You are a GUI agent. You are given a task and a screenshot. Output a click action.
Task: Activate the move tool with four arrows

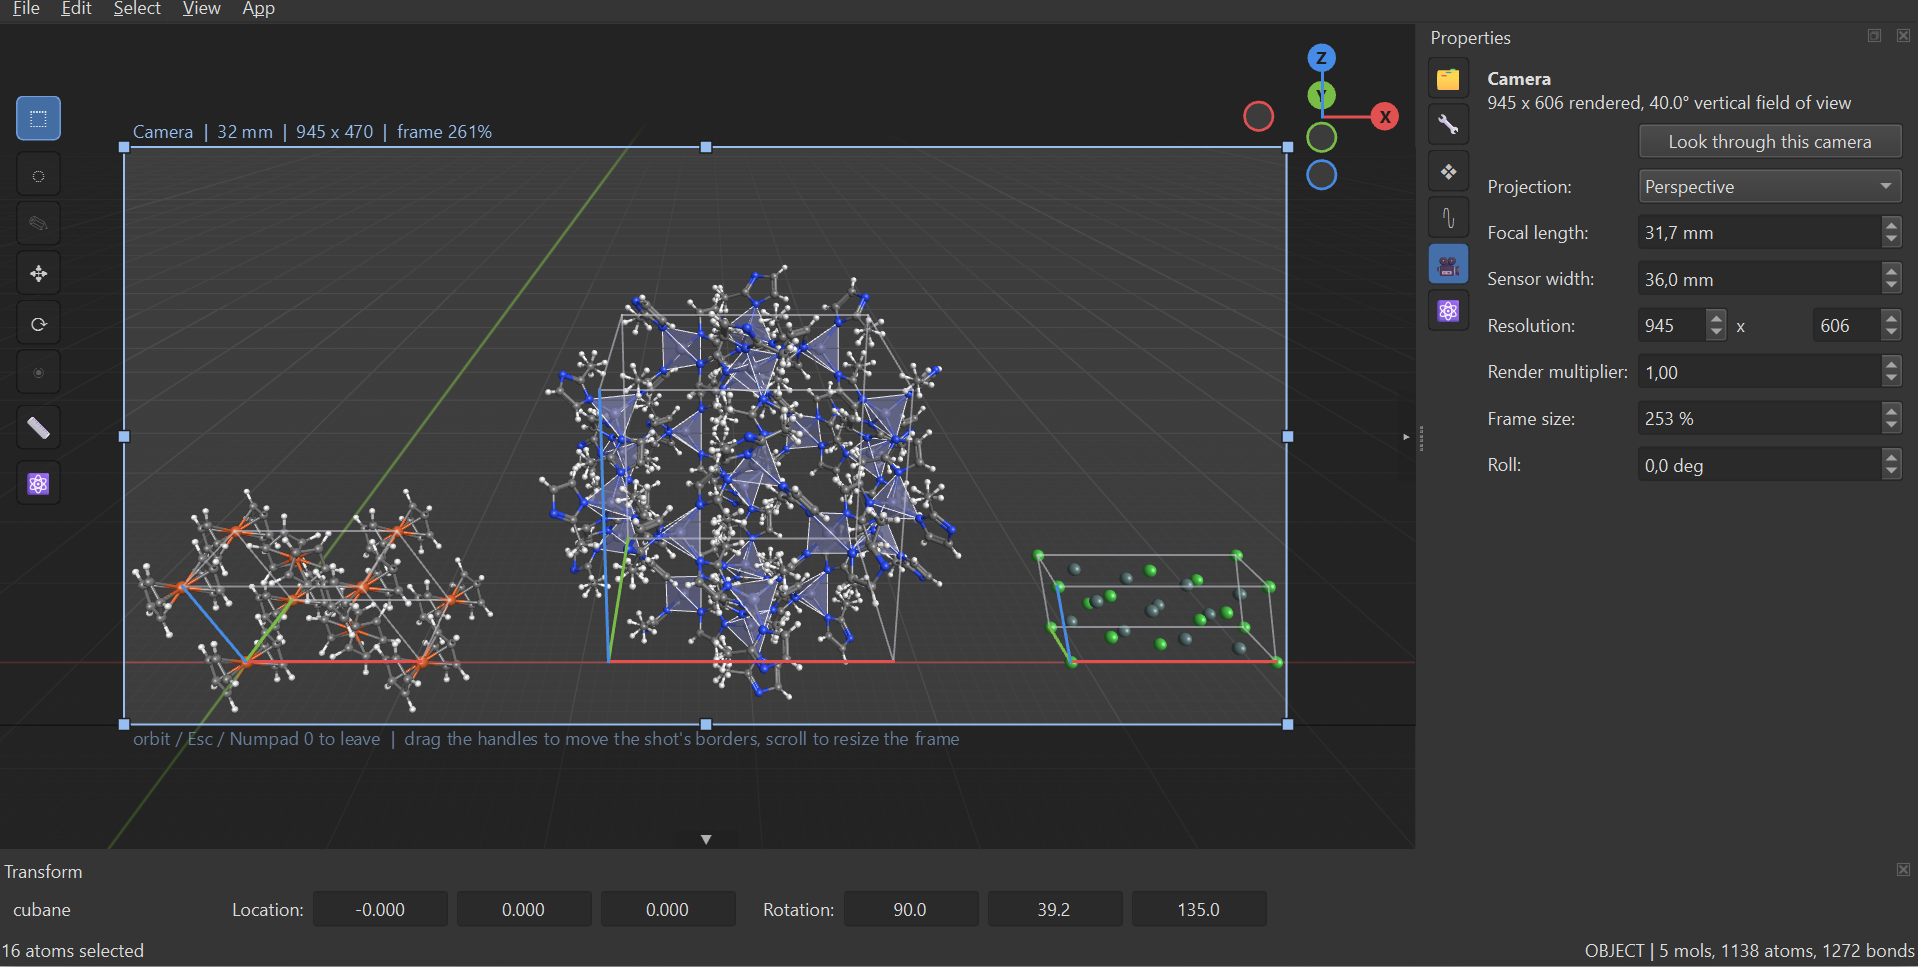pos(38,273)
